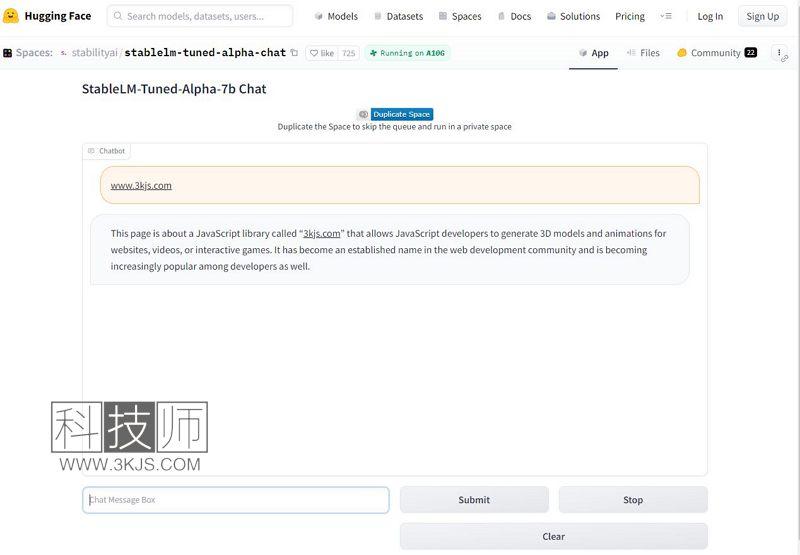Image resolution: width=800 pixels, height=555 pixels.
Task: Expand the more navigation options menu
Action: coord(666,16)
